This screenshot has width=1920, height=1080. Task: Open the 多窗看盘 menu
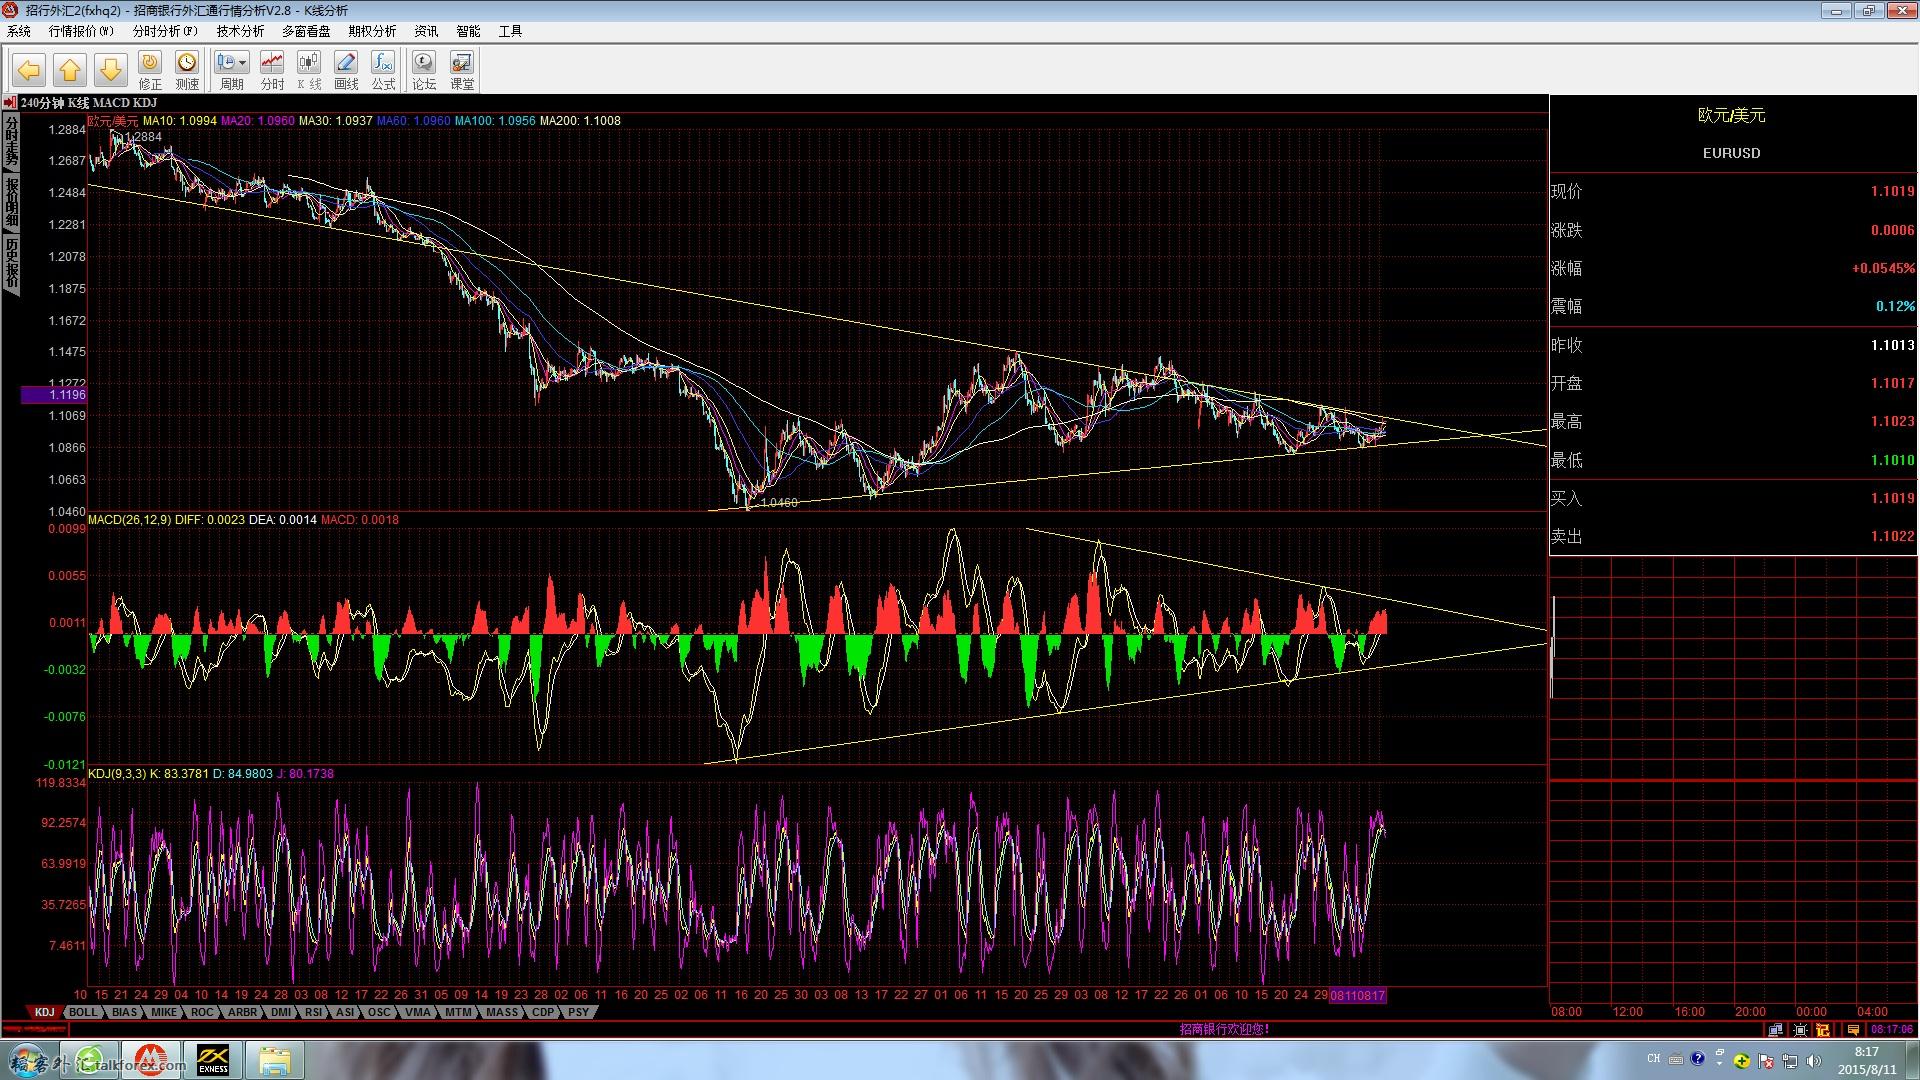pyautogui.click(x=306, y=31)
